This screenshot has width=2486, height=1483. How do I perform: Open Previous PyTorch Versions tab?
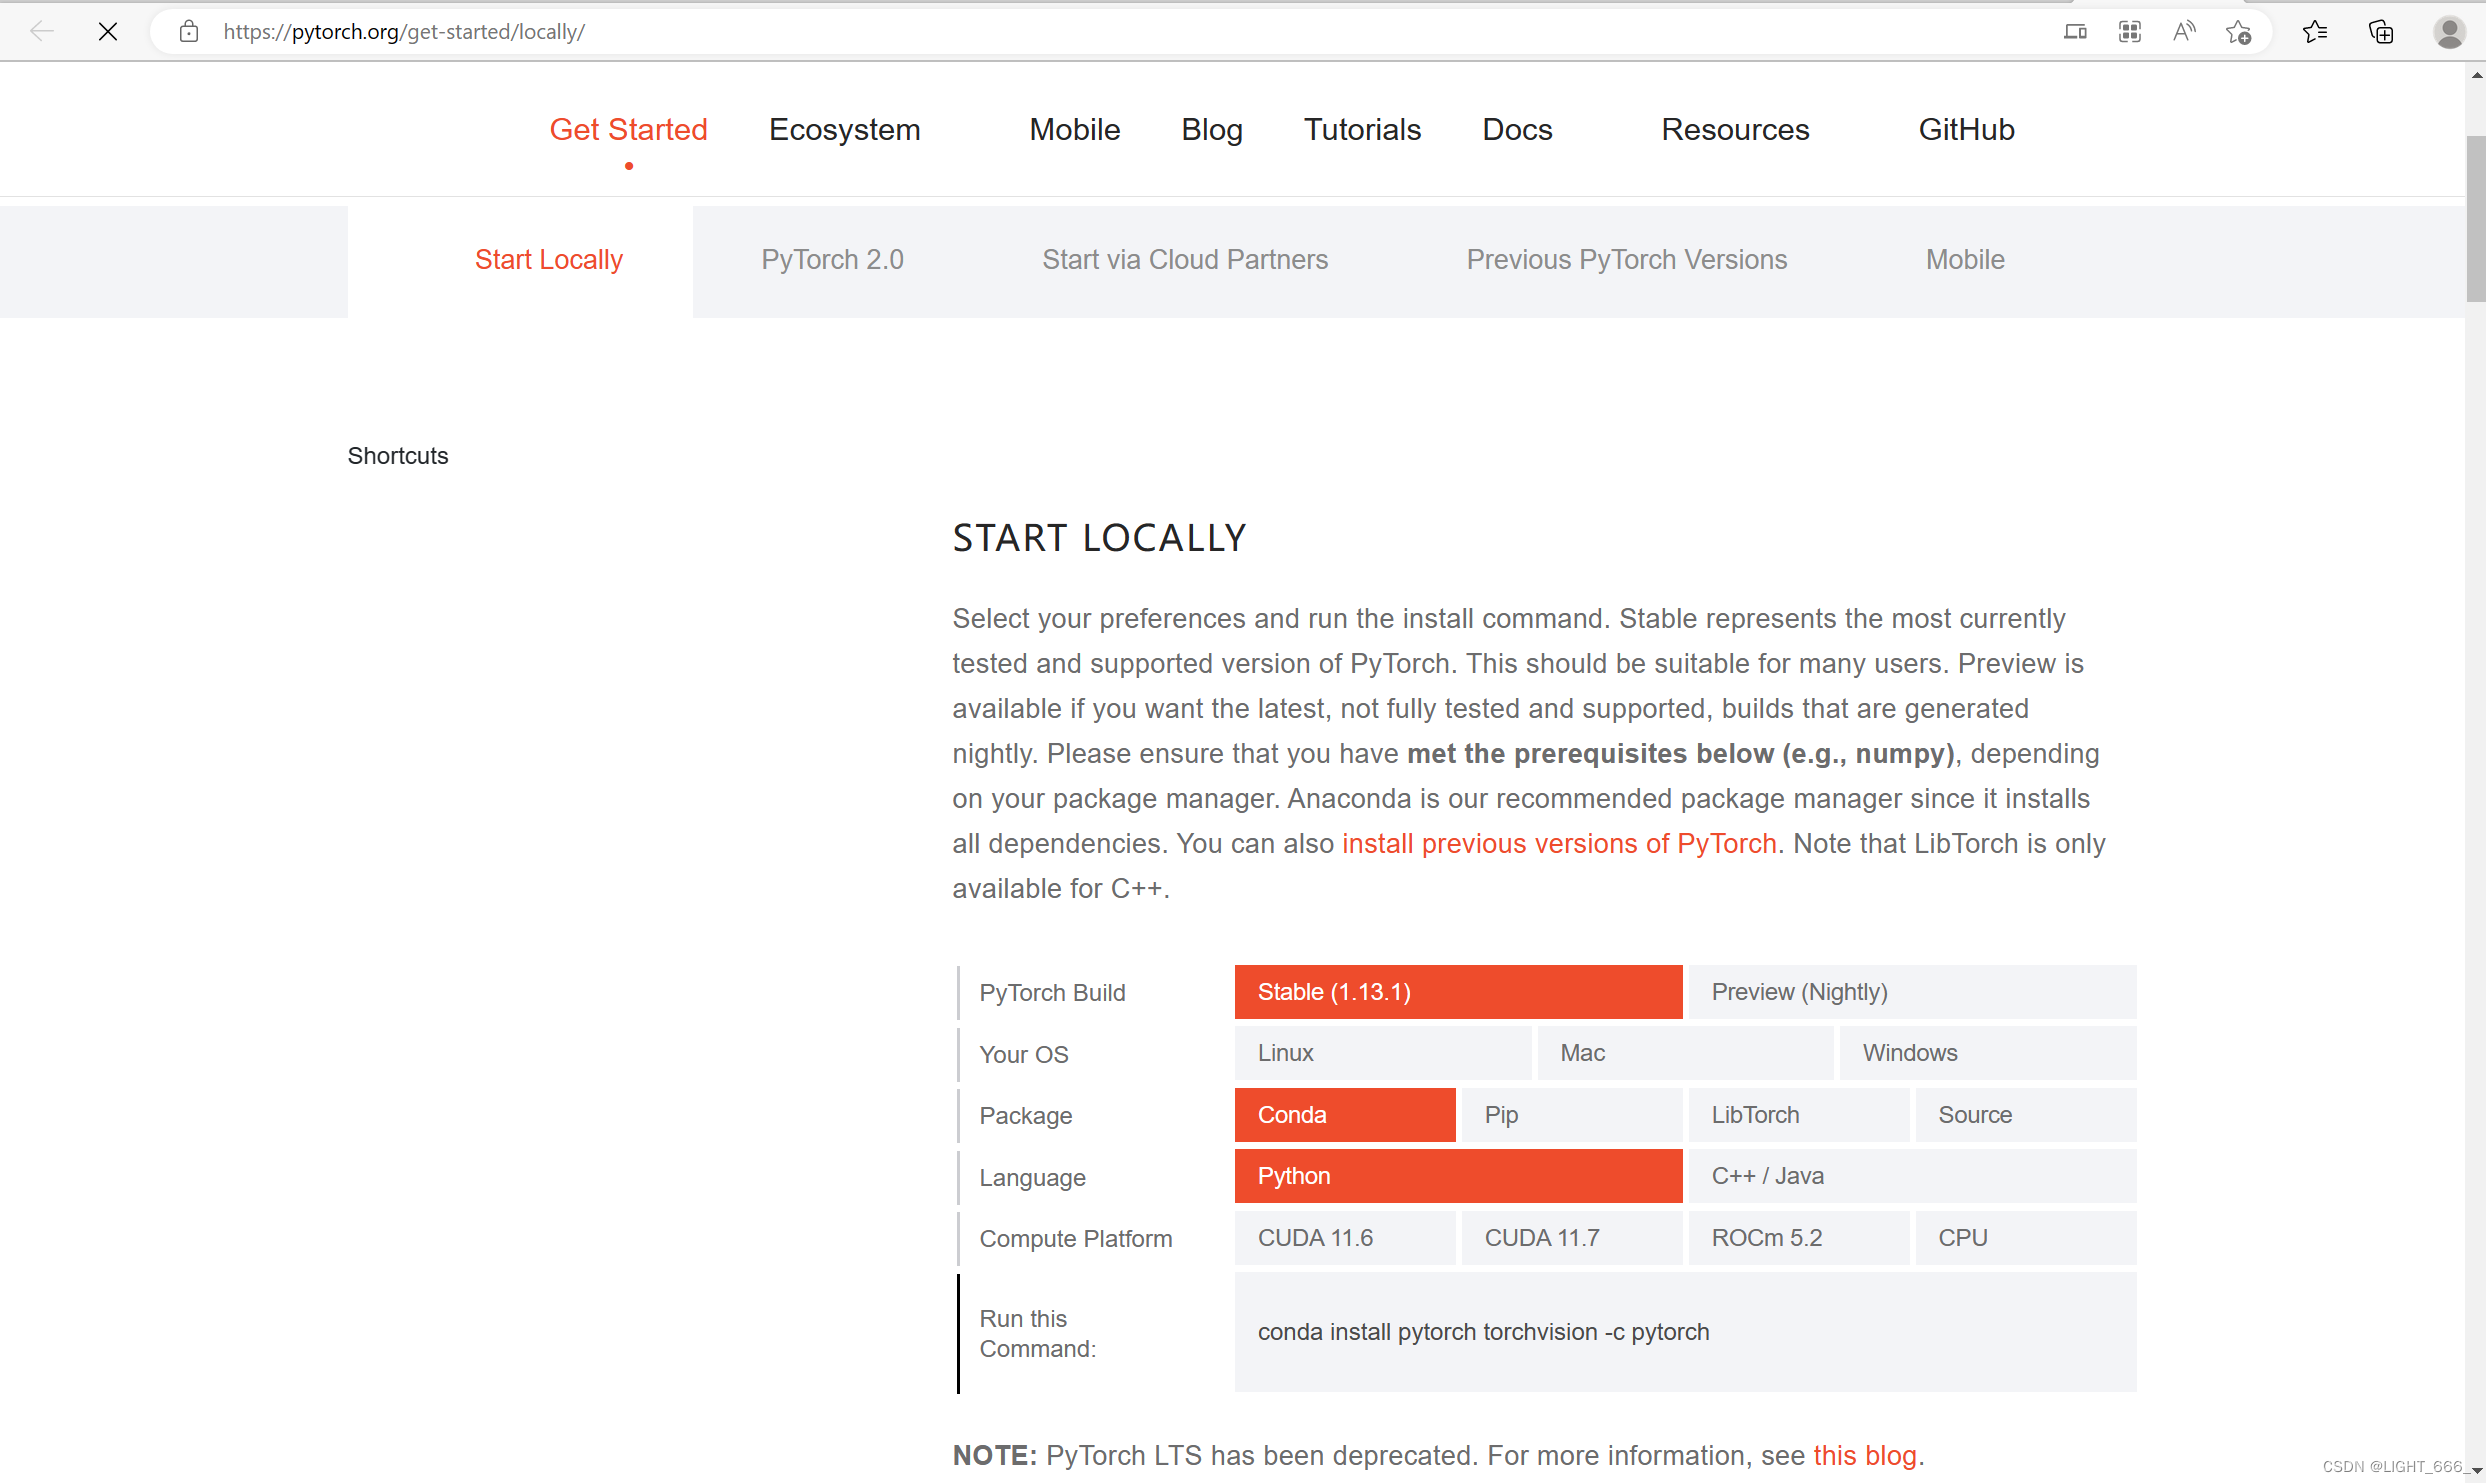pos(1626,260)
